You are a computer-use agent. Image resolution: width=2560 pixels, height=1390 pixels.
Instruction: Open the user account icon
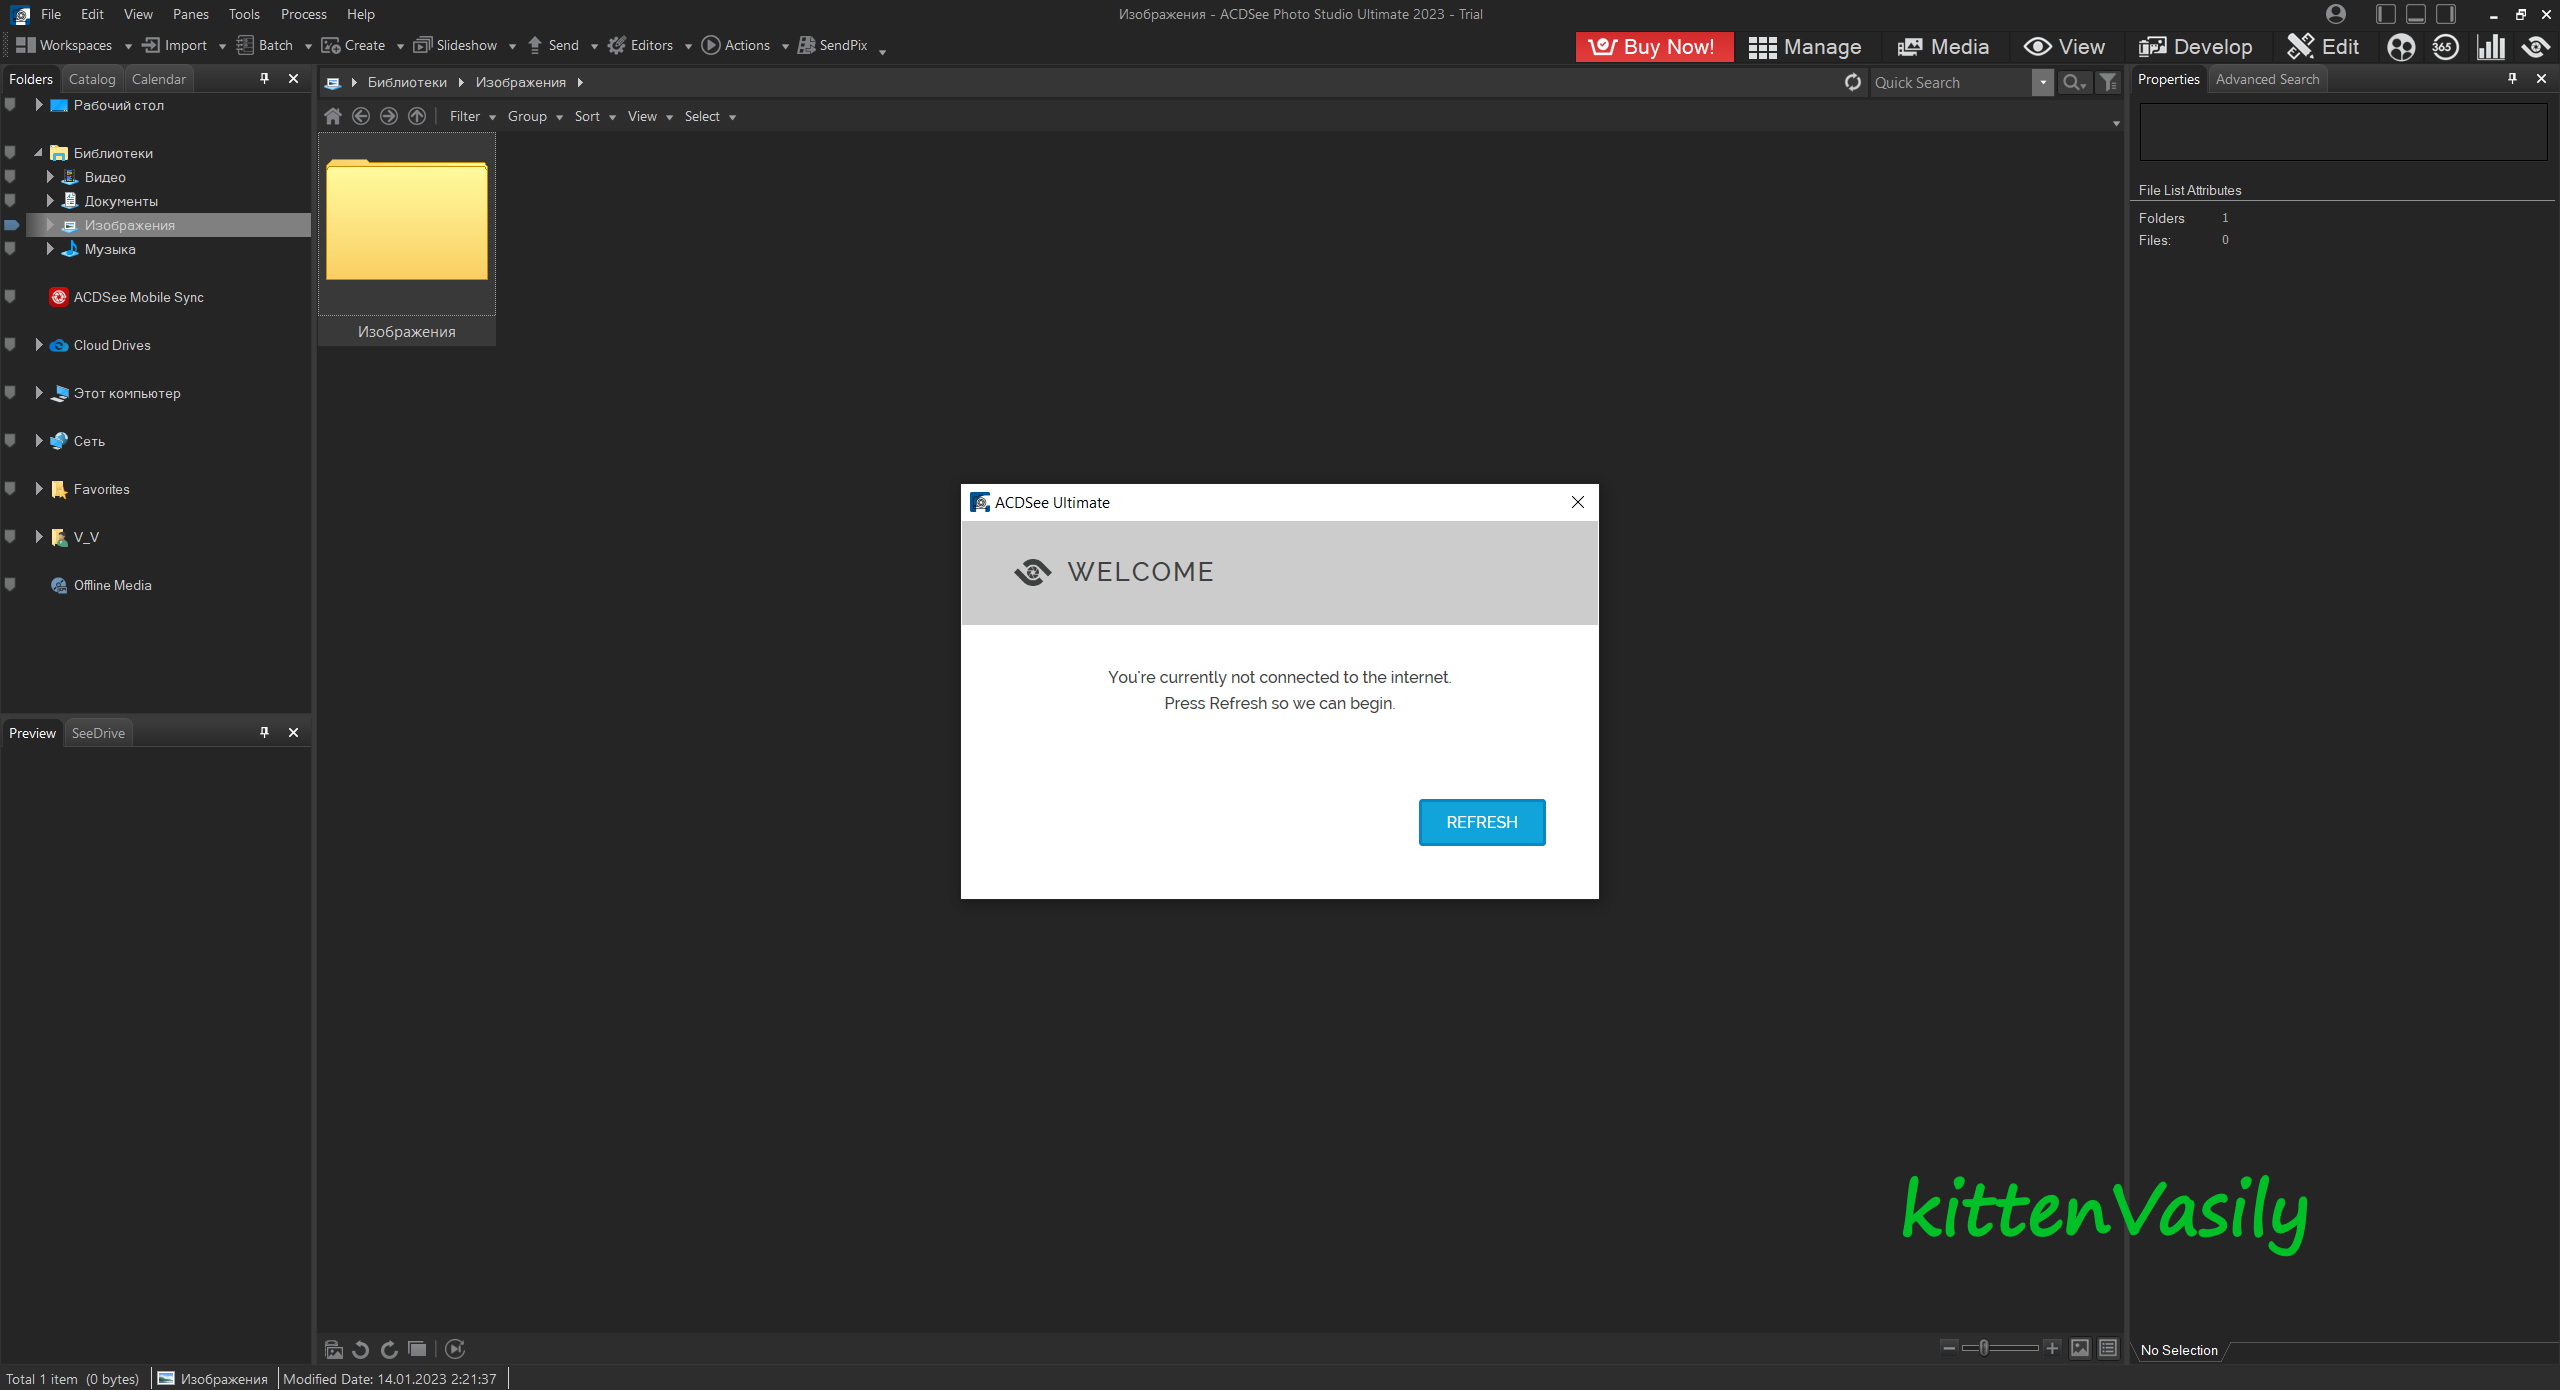pos(2335,14)
